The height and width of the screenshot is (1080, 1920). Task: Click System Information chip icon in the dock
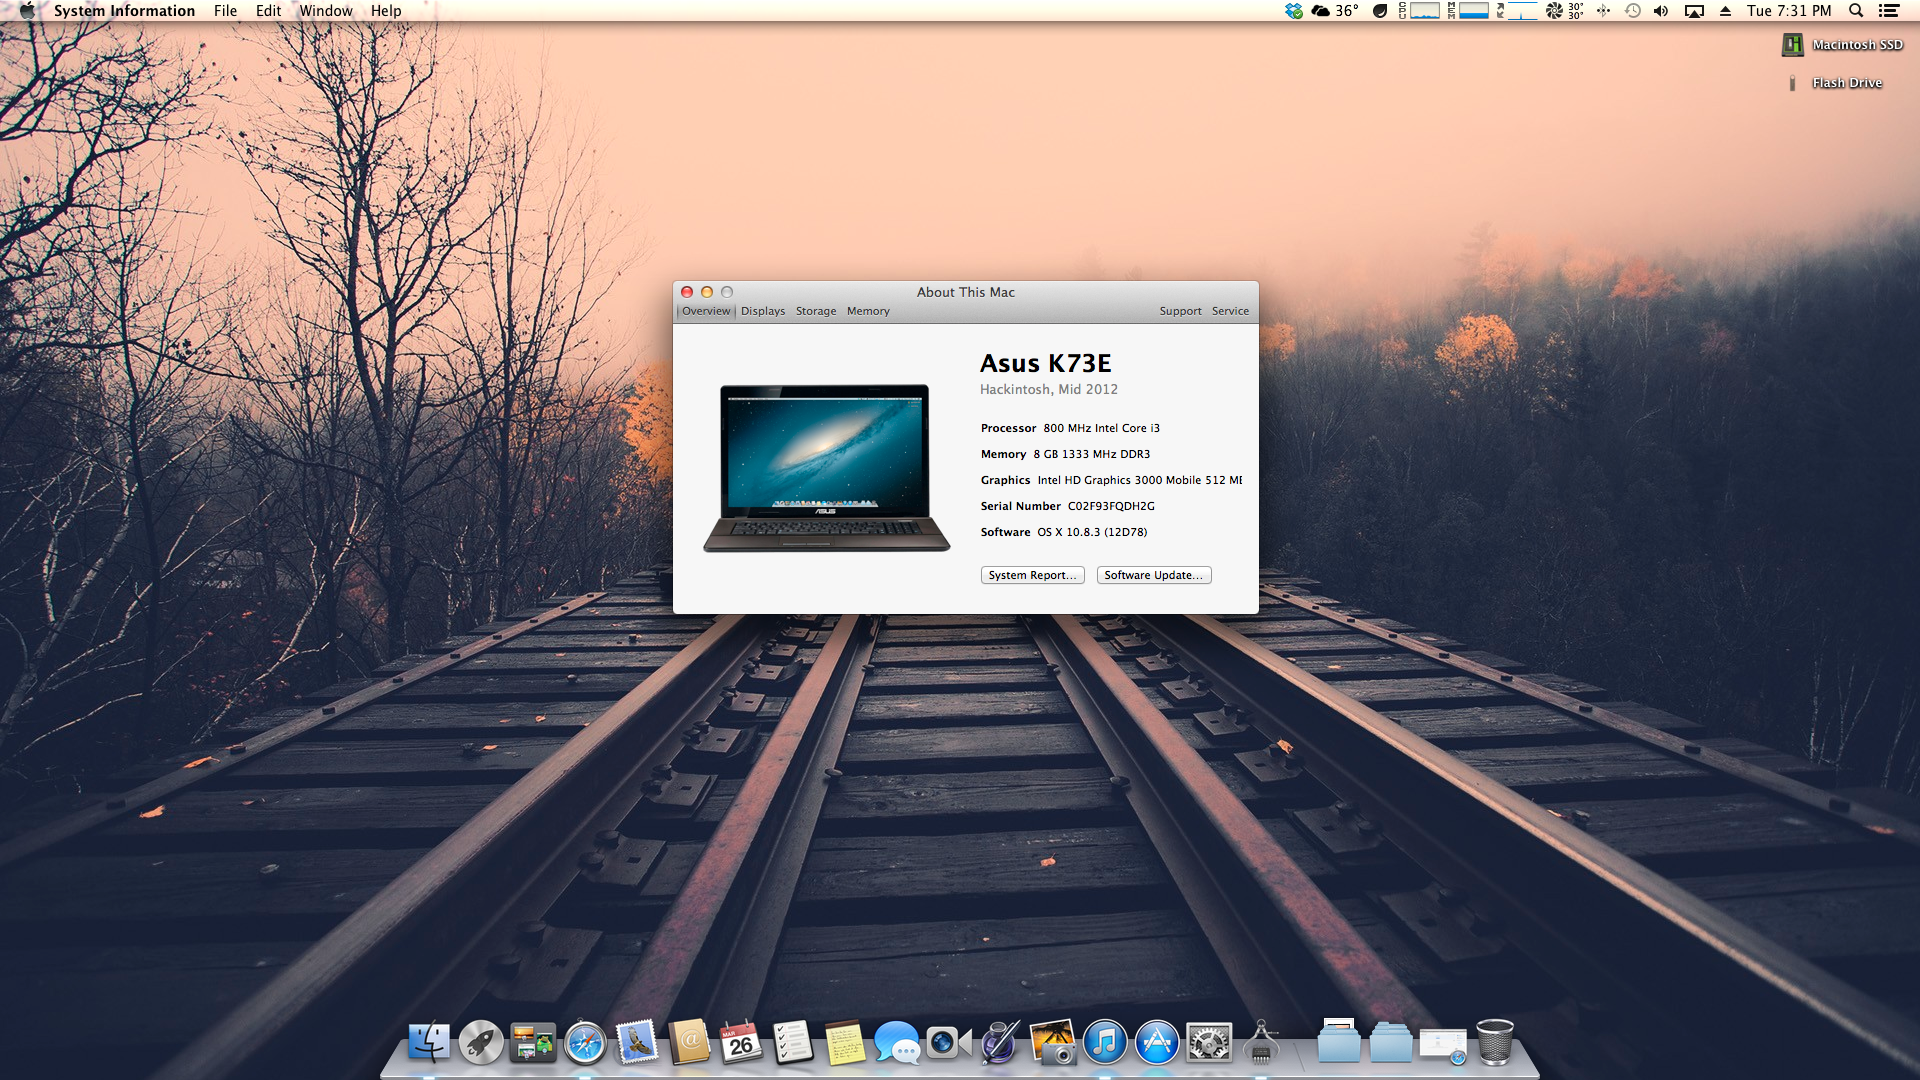pyautogui.click(x=1261, y=1043)
